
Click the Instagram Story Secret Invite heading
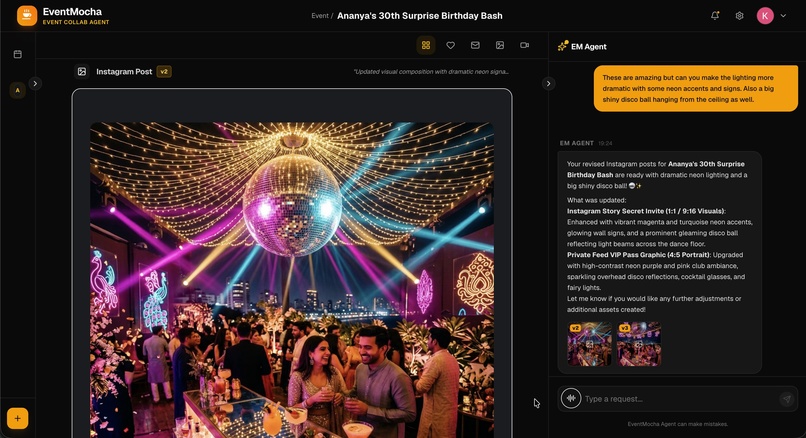click(x=646, y=211)
